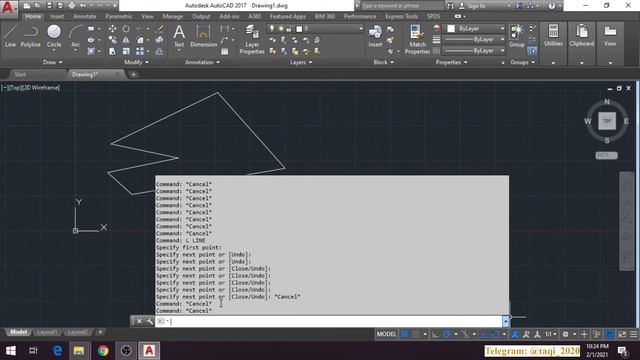The image size is (640, 360).
Task: Open the View panel in ribbon
Action: click(610, 36)
